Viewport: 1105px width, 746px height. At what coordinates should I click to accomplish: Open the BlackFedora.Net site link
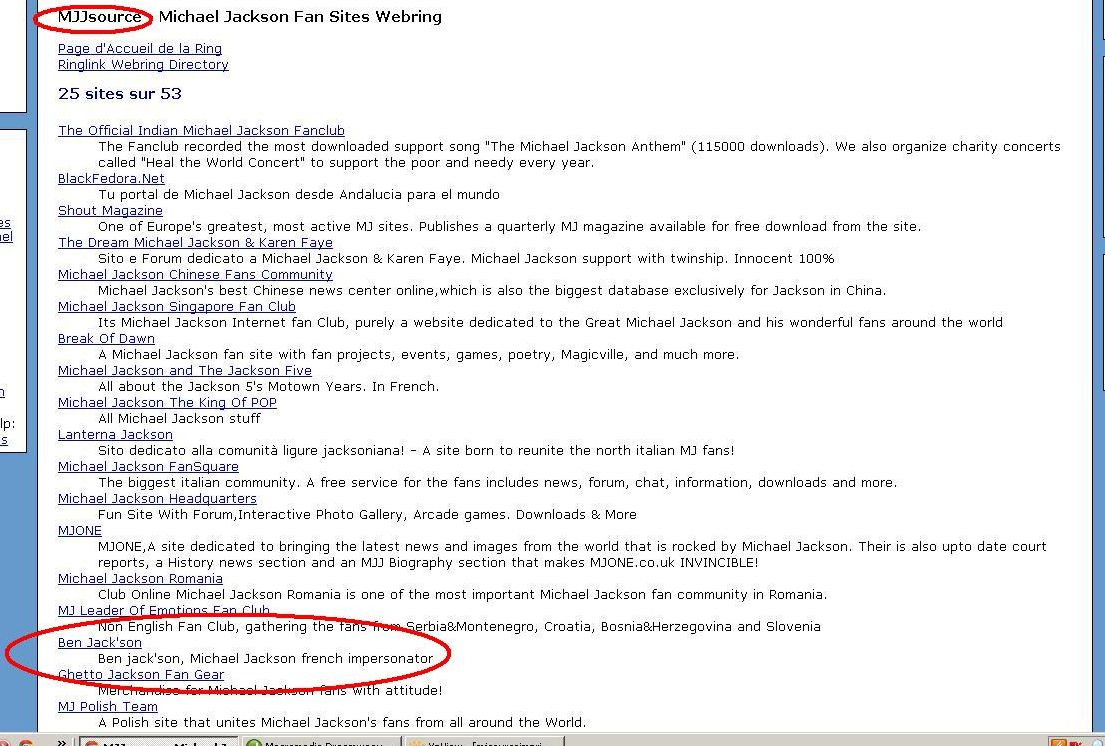pos(111,179)
